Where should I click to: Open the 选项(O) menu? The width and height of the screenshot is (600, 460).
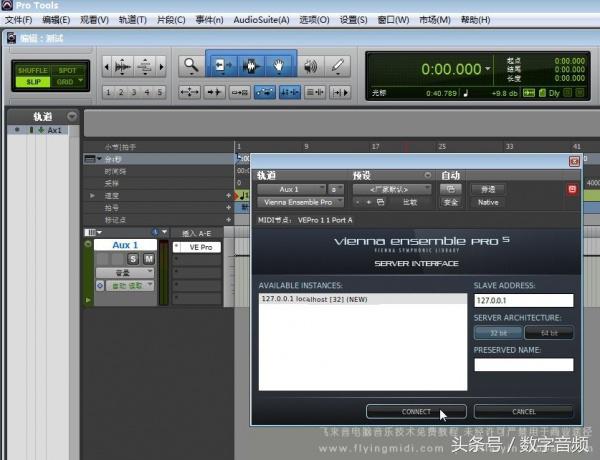point(314,20)
